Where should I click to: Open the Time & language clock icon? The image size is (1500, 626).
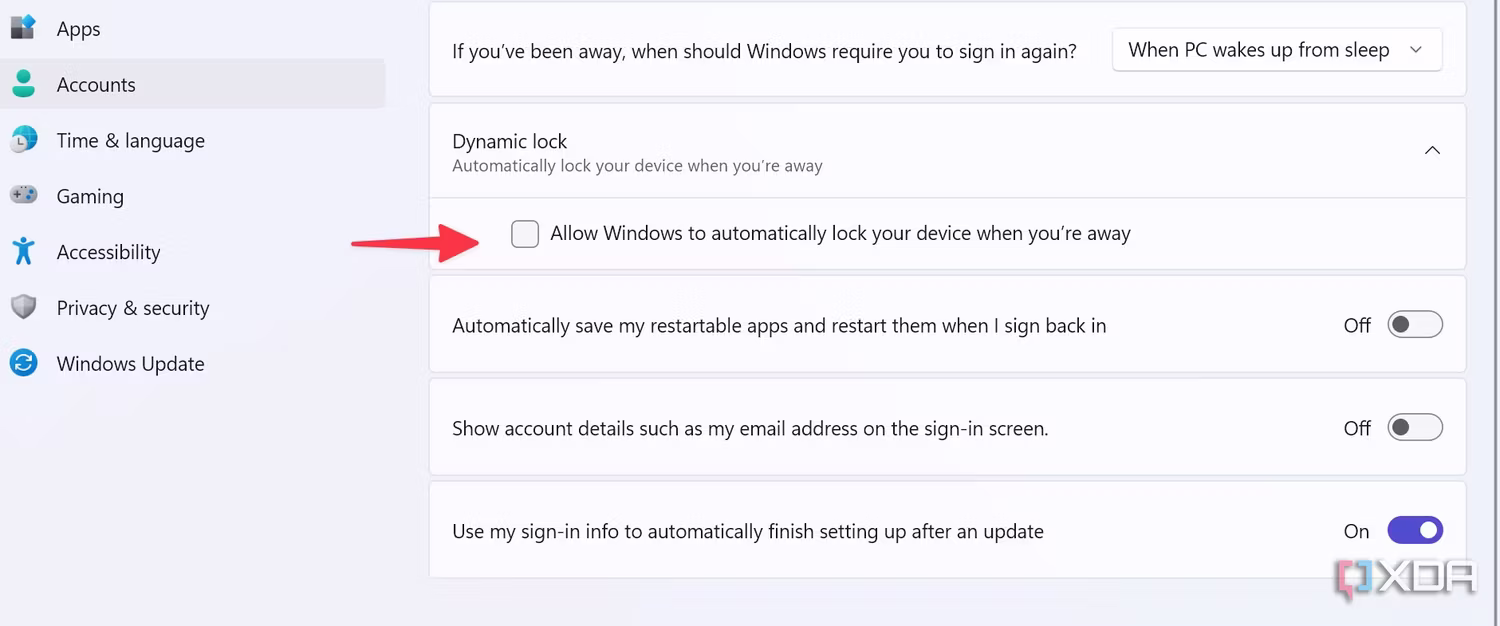click(23, 140)
